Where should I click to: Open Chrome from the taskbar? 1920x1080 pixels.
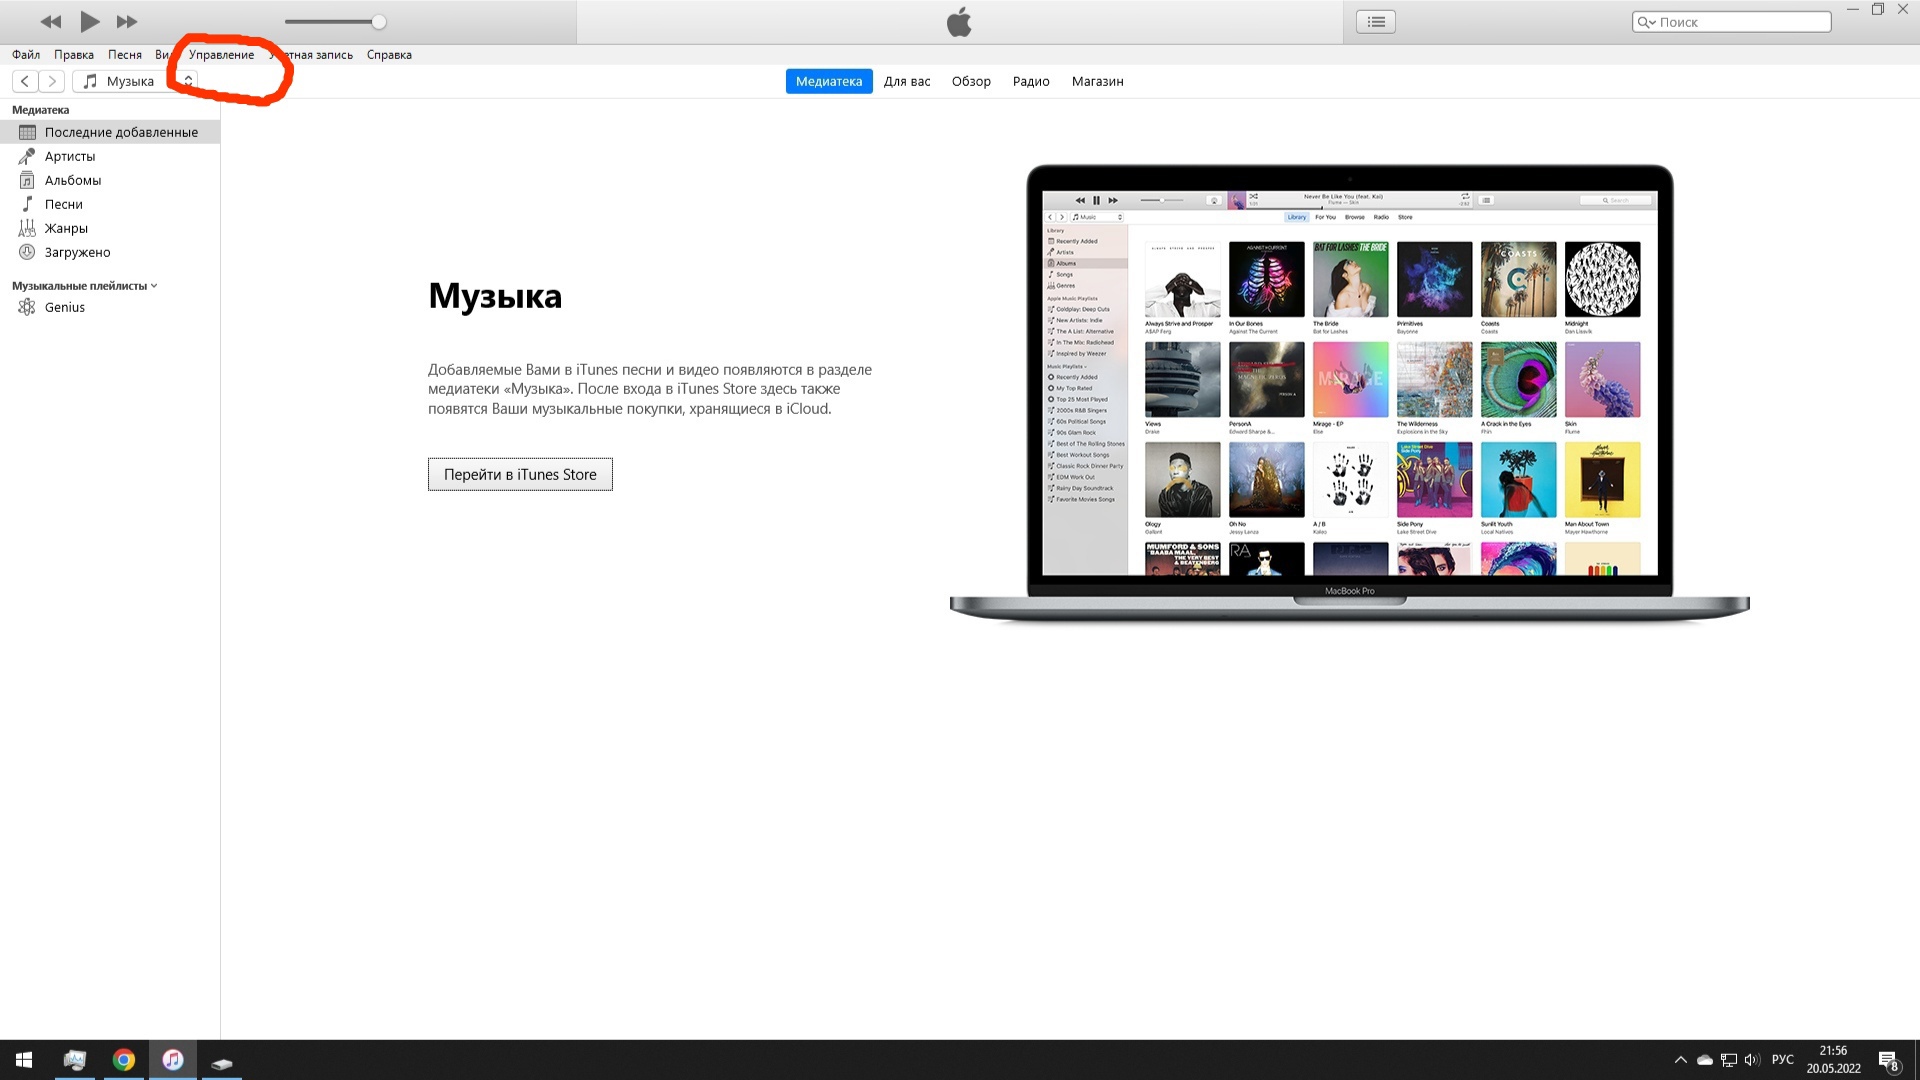[124, 1060]
